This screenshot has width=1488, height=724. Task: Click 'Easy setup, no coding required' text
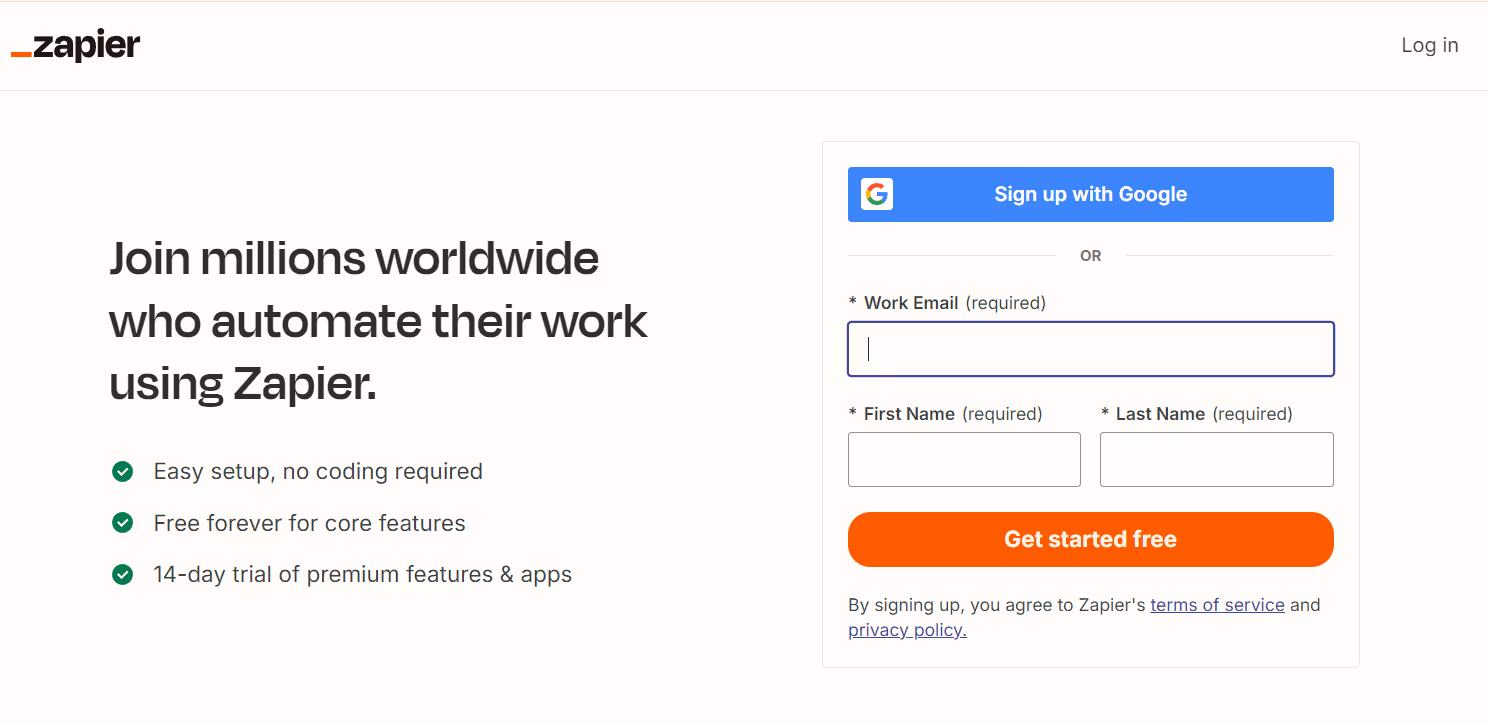coord(318,471)
